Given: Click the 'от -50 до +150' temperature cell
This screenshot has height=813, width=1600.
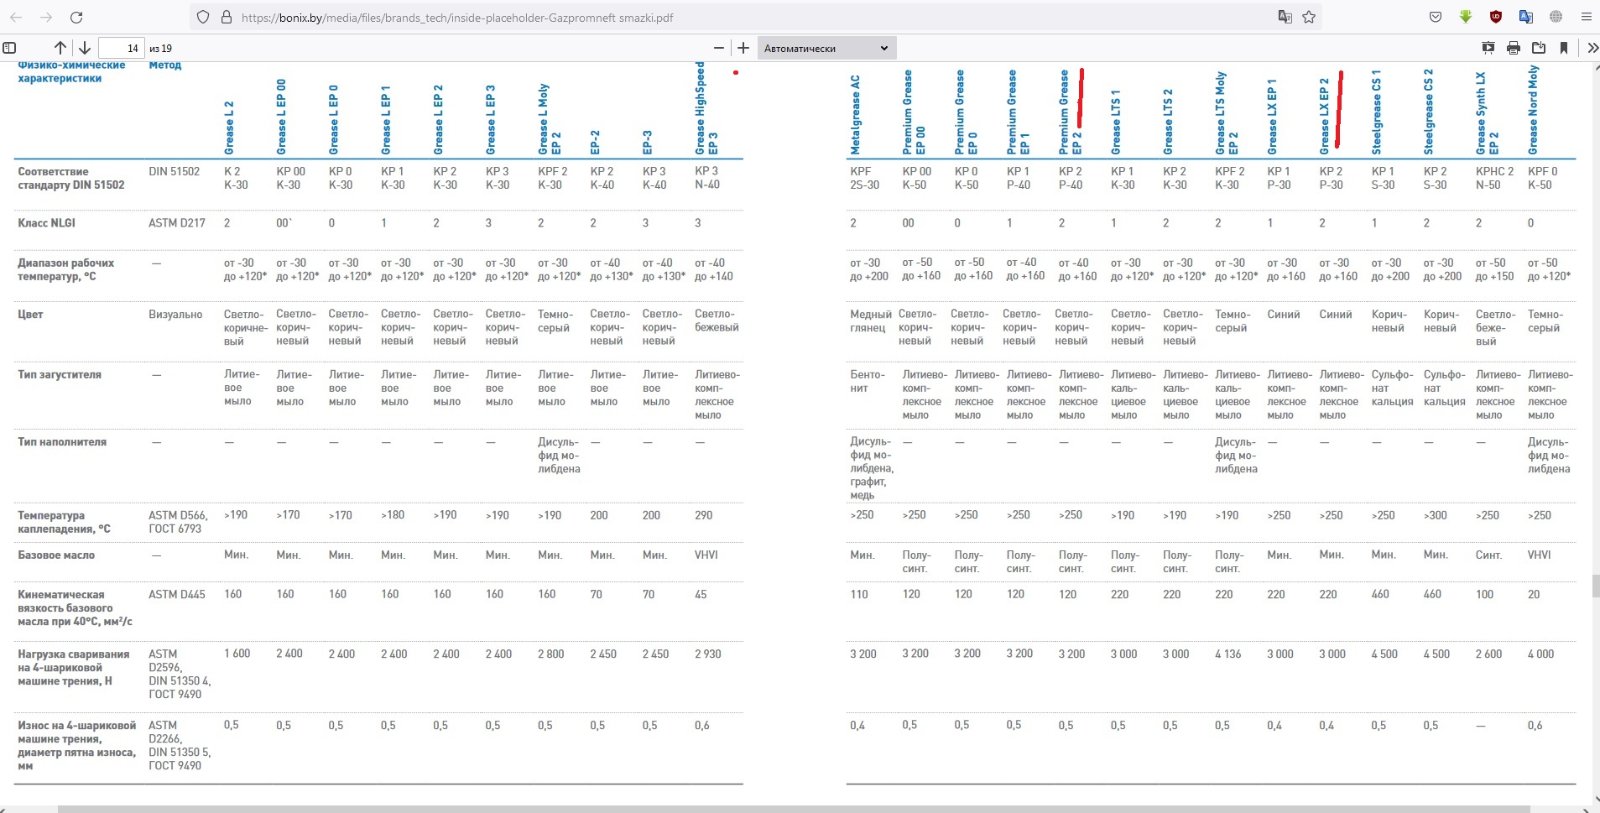Looking at the screenshot, I should pyautogui.click(x=1495, y=269).
